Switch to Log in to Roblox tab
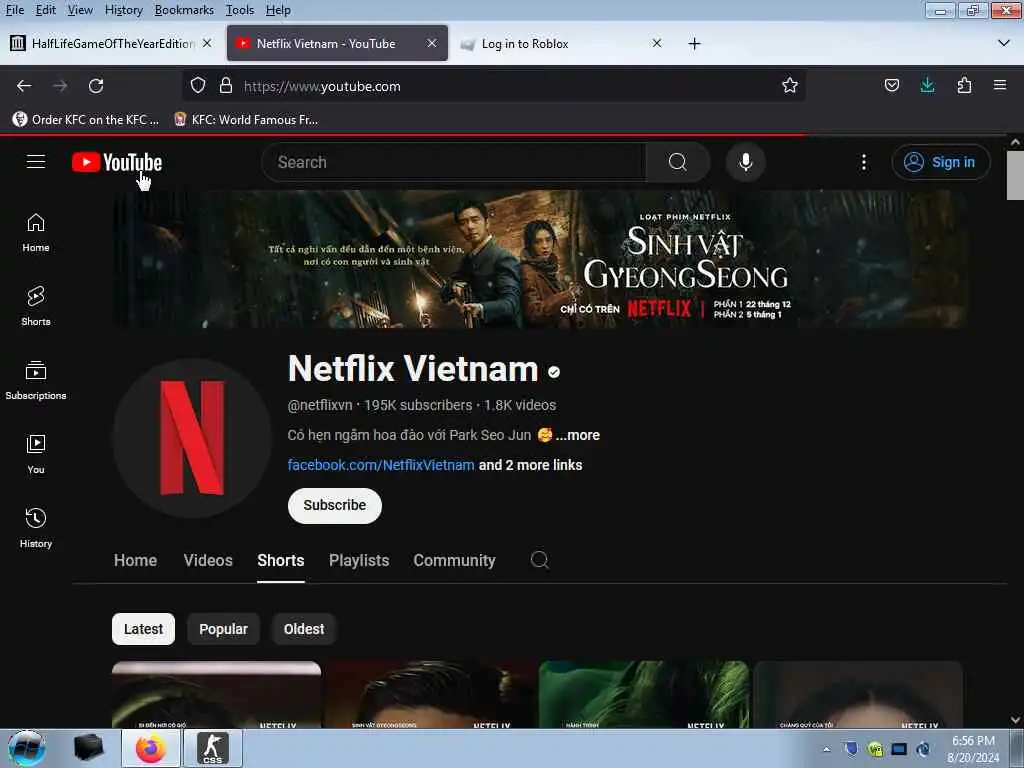 coord(562,43)
